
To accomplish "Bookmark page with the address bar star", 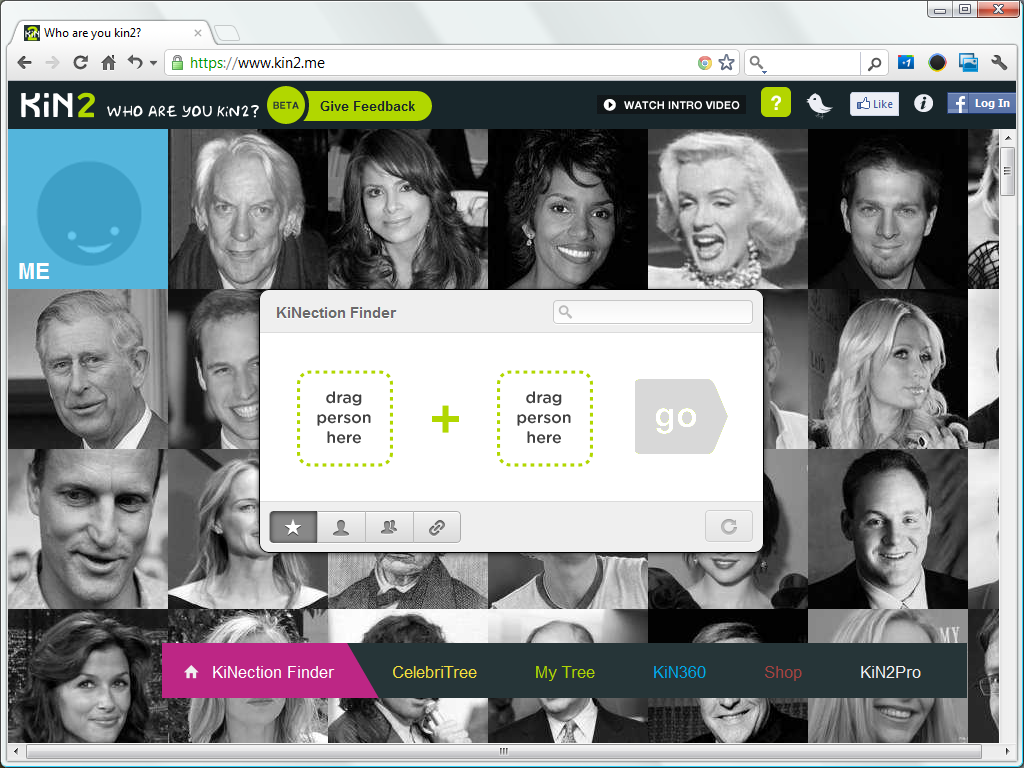I will (727, 63).
